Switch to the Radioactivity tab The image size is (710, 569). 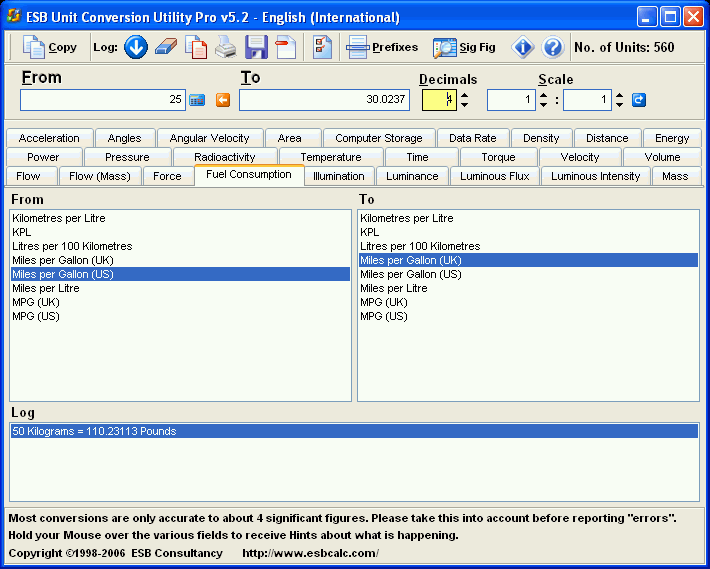tap(225, 157)
